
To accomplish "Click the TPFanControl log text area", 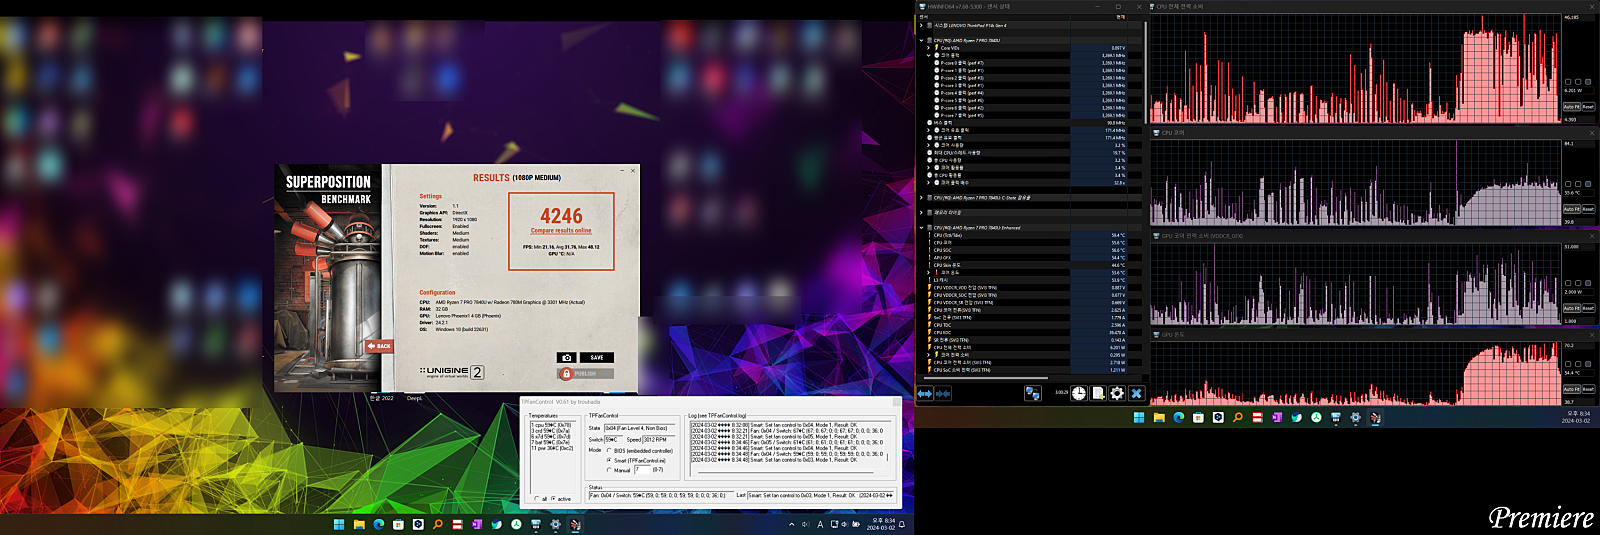I will click(790, 448).
